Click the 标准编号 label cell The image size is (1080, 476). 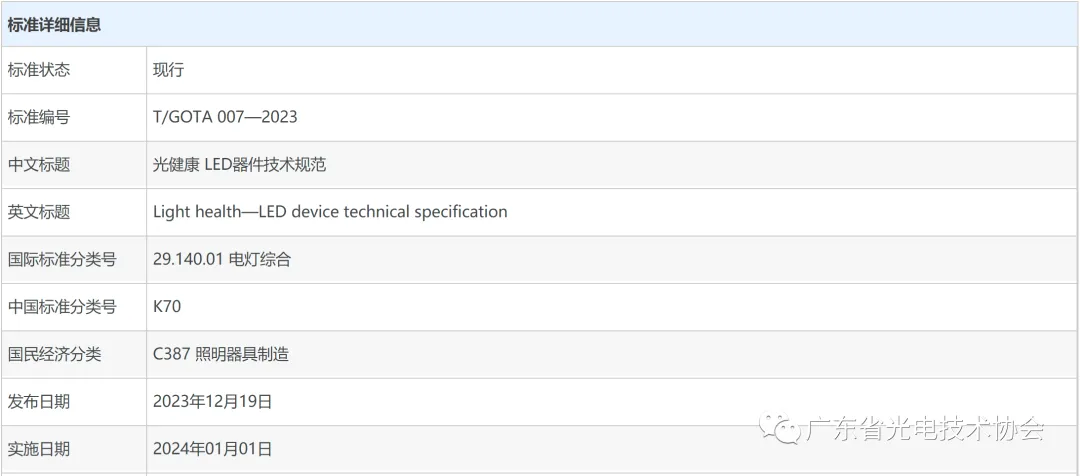(x=74, y=117)
